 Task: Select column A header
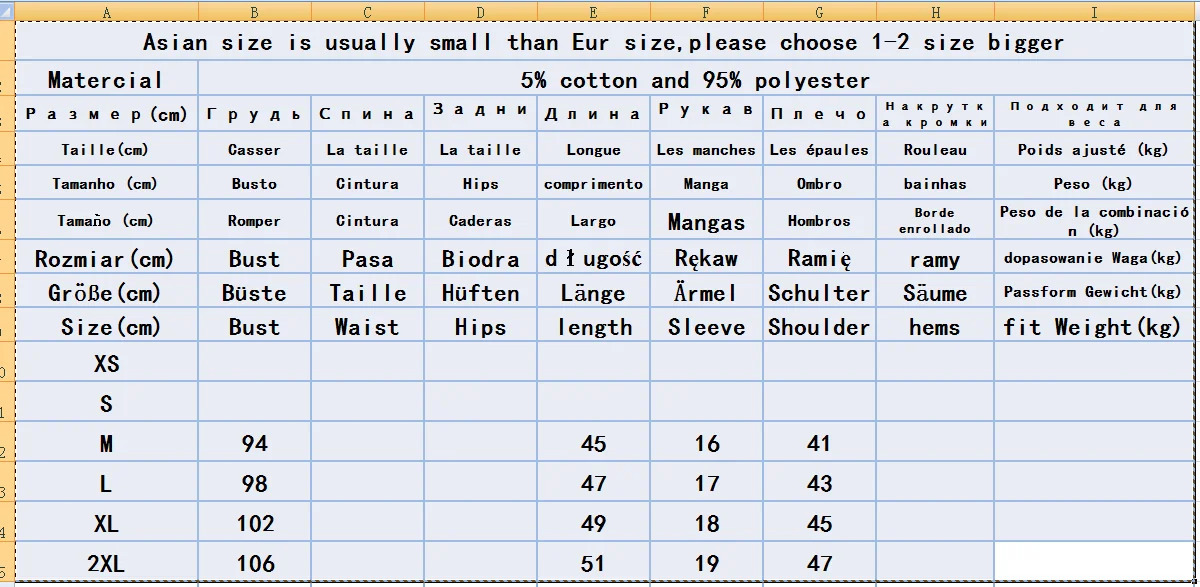[106, 12]
